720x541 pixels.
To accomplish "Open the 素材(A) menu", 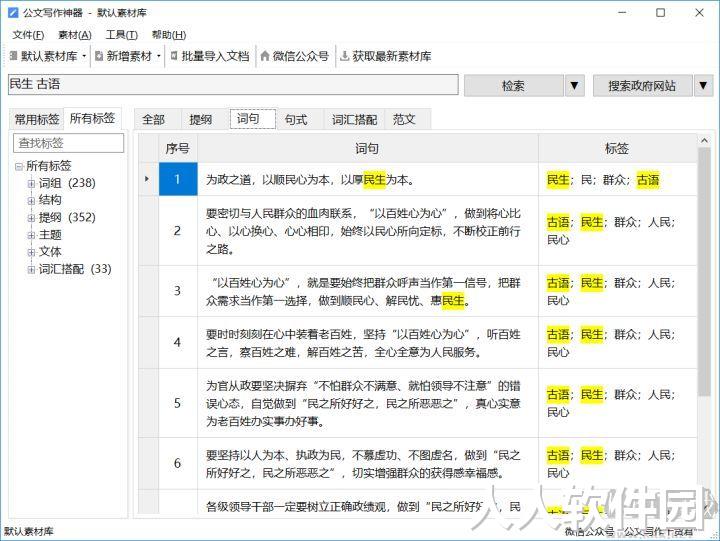I will click(75, 35).
